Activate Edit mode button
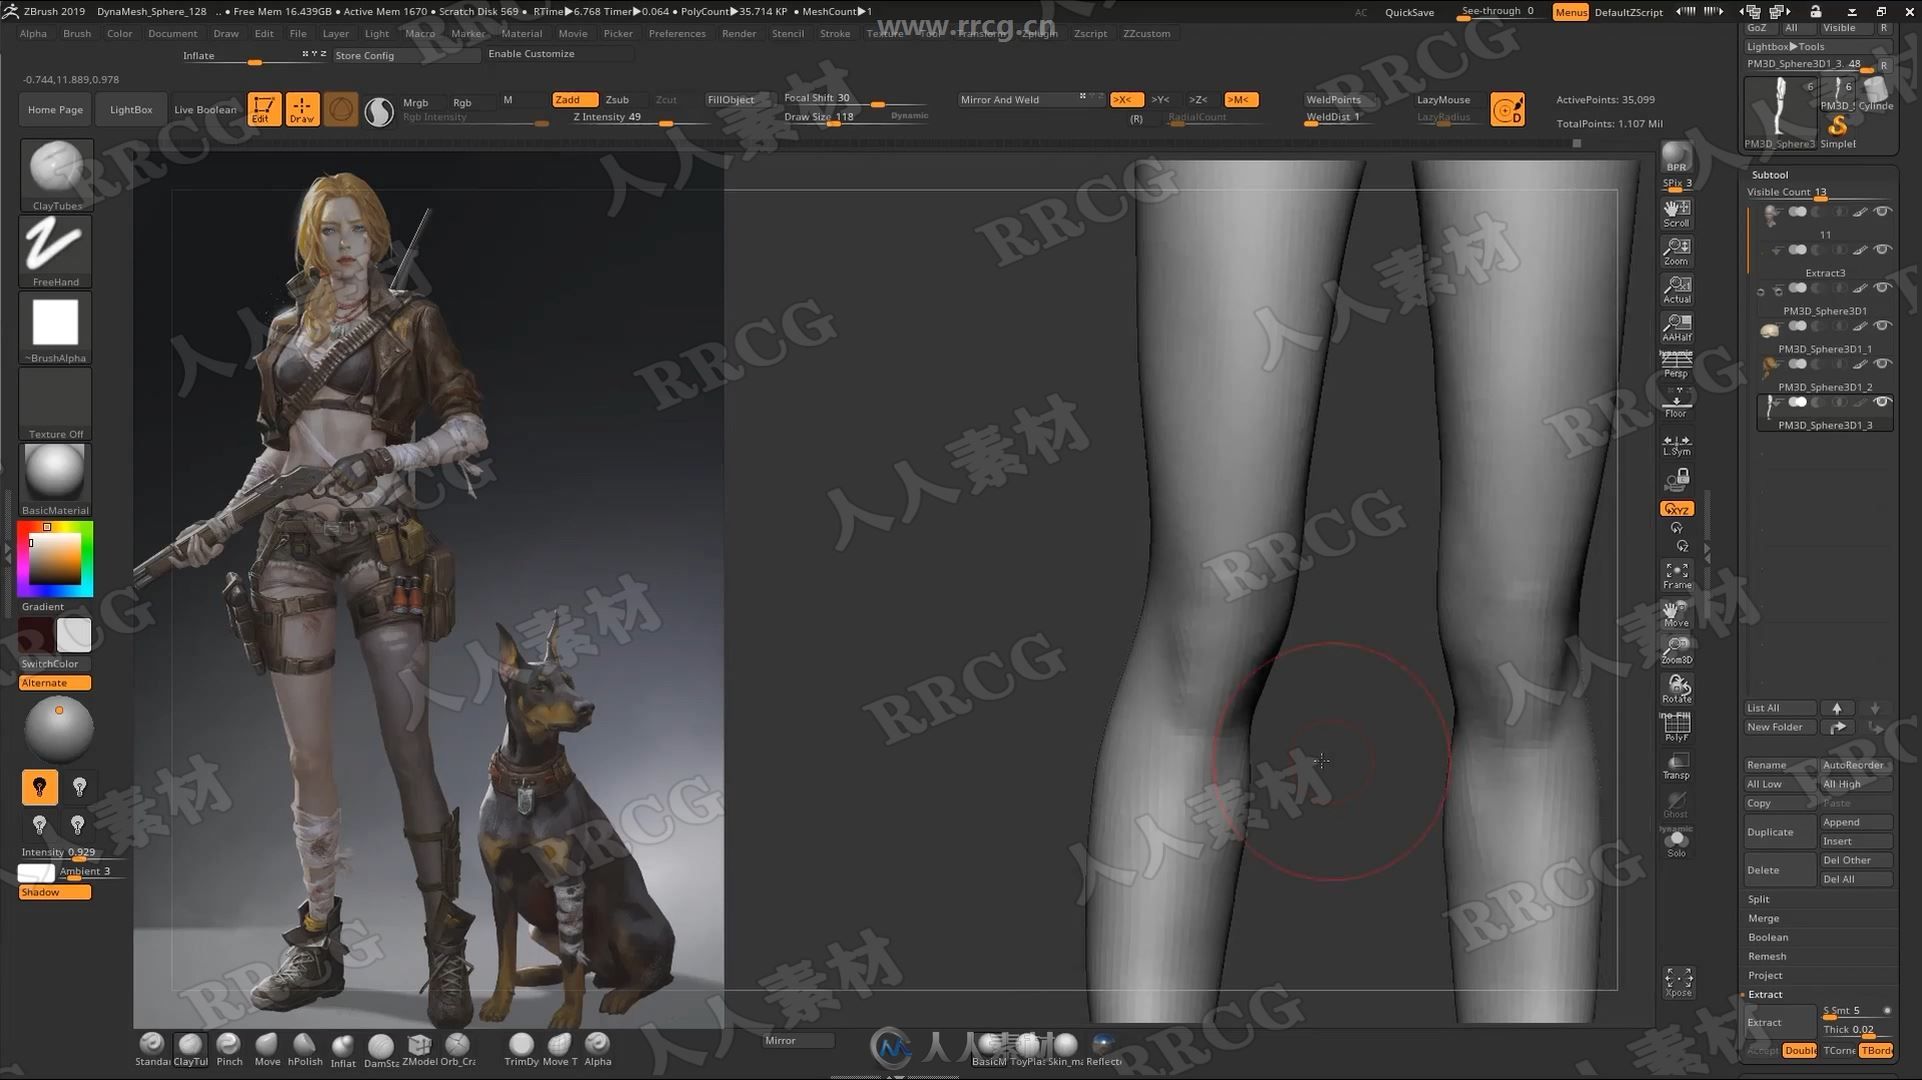 click(x=264, y=109)
